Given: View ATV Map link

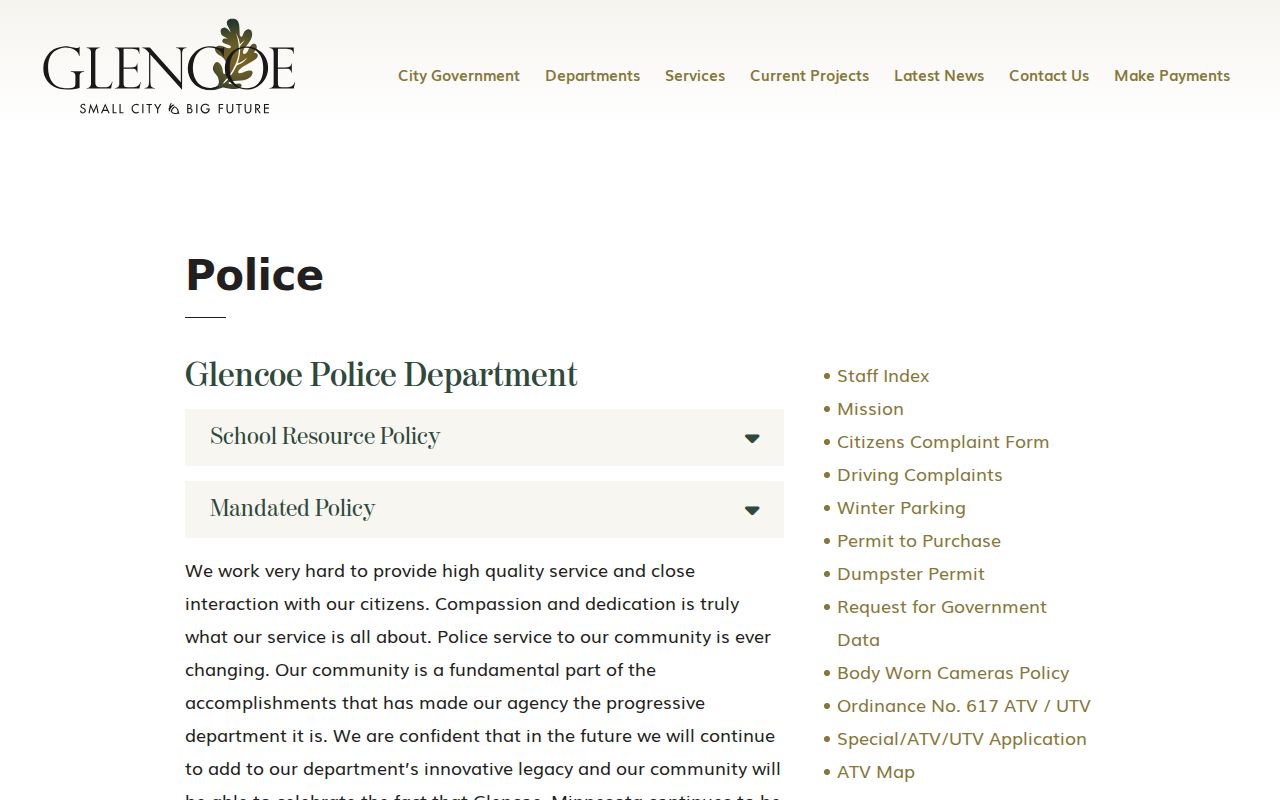Looking at the screenshot, I should pyautogui.click(x=876, y=772).
